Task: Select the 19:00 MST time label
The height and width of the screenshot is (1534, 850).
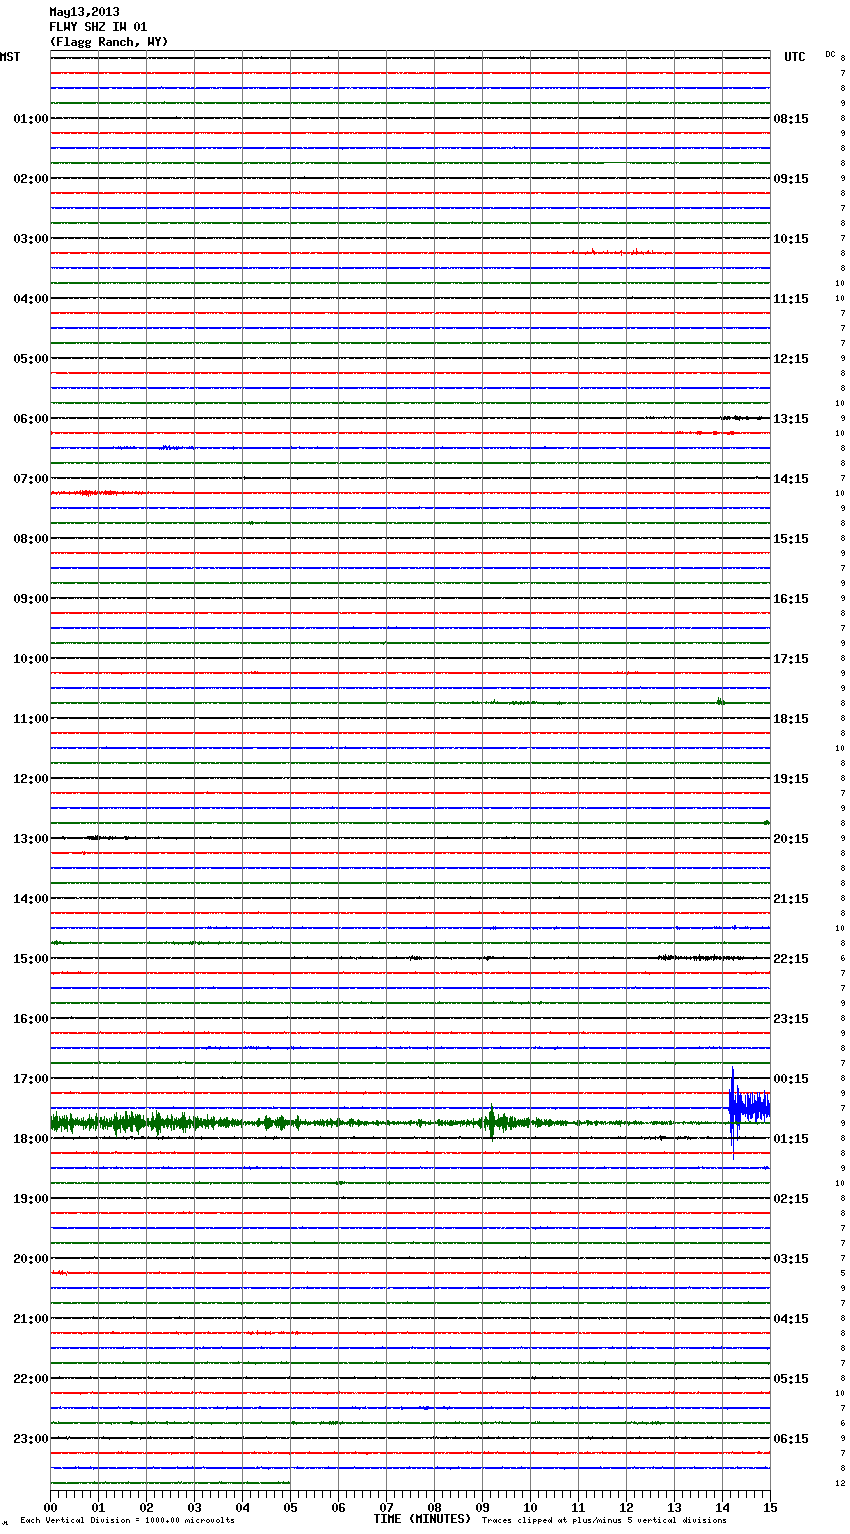Action: click(31, 1199)
